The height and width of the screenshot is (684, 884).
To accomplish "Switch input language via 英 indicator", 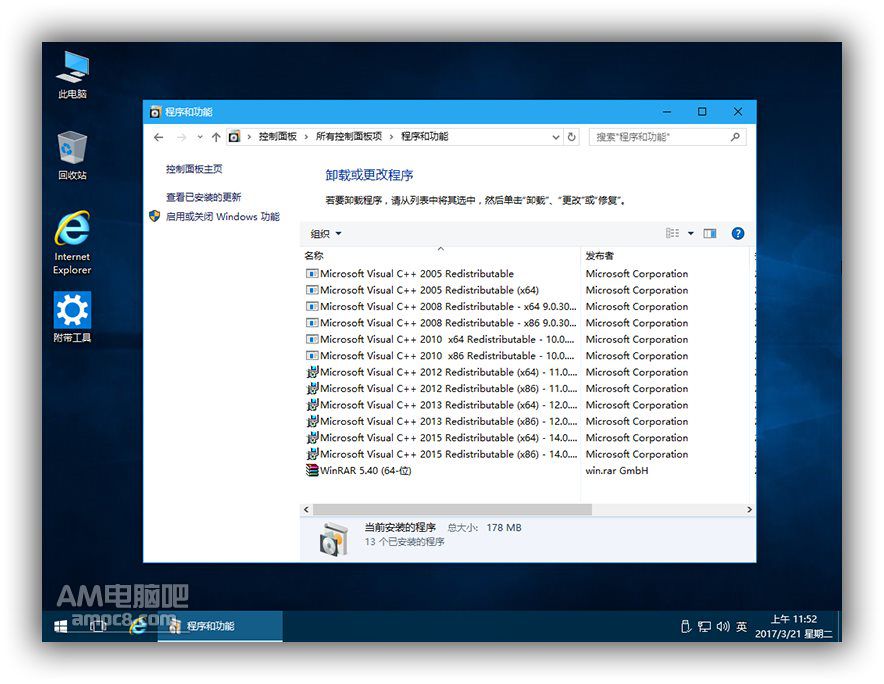I will pos(741,626).
